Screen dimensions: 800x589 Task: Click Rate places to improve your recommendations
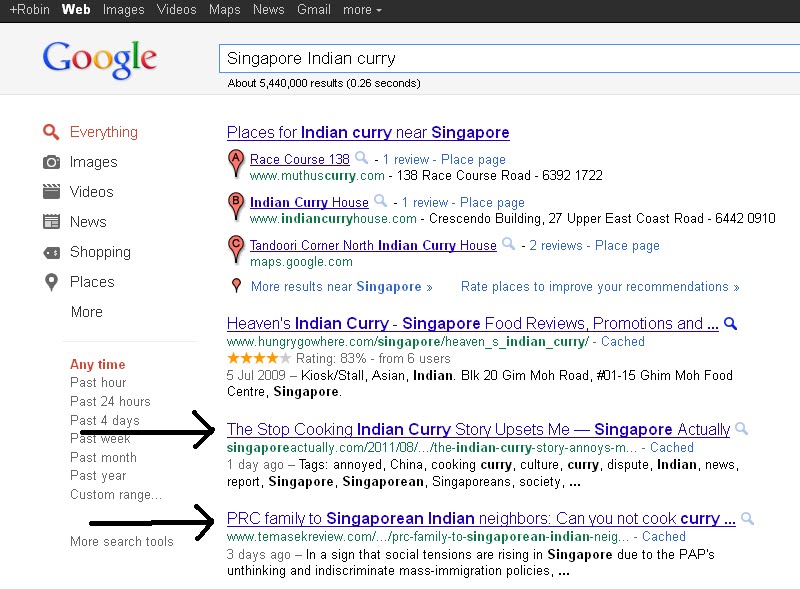point(600,286)
